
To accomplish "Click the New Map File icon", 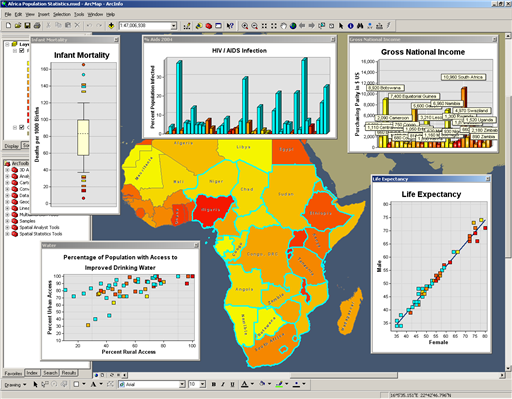I will click(x=9, y=26).
